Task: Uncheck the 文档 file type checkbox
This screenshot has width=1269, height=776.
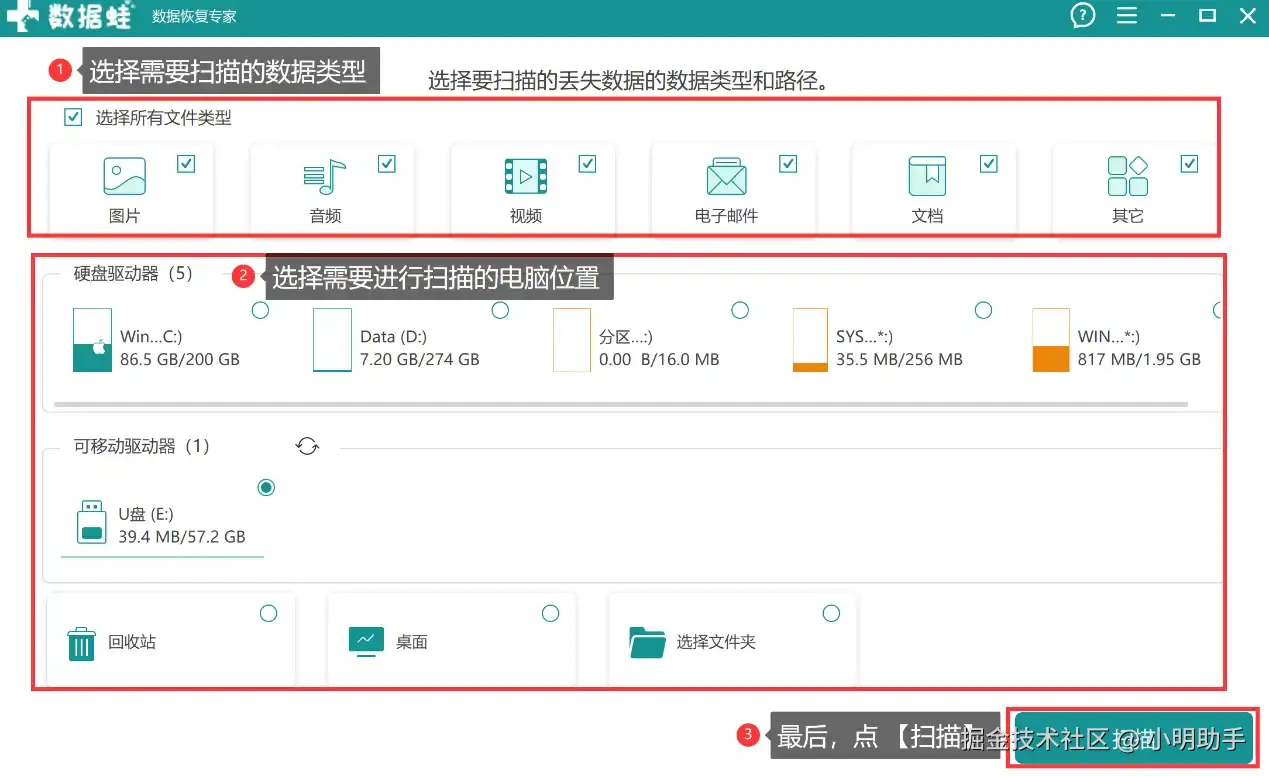Action: (989, 164)
